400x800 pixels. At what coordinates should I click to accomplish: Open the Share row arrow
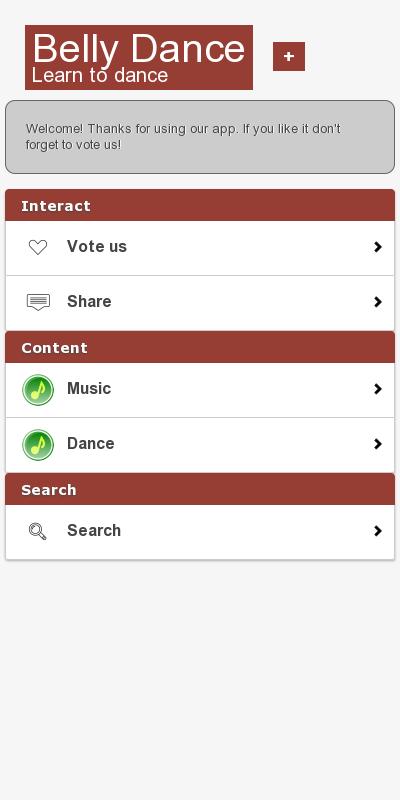click(x=378, y=302)
